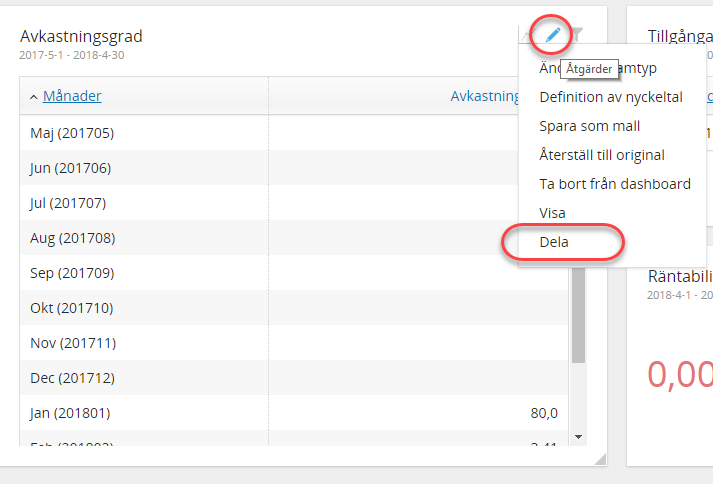Viewport: 713px width, 484px height.
Task: Select Dela from the actions menu
Action: tap(553, 241)
